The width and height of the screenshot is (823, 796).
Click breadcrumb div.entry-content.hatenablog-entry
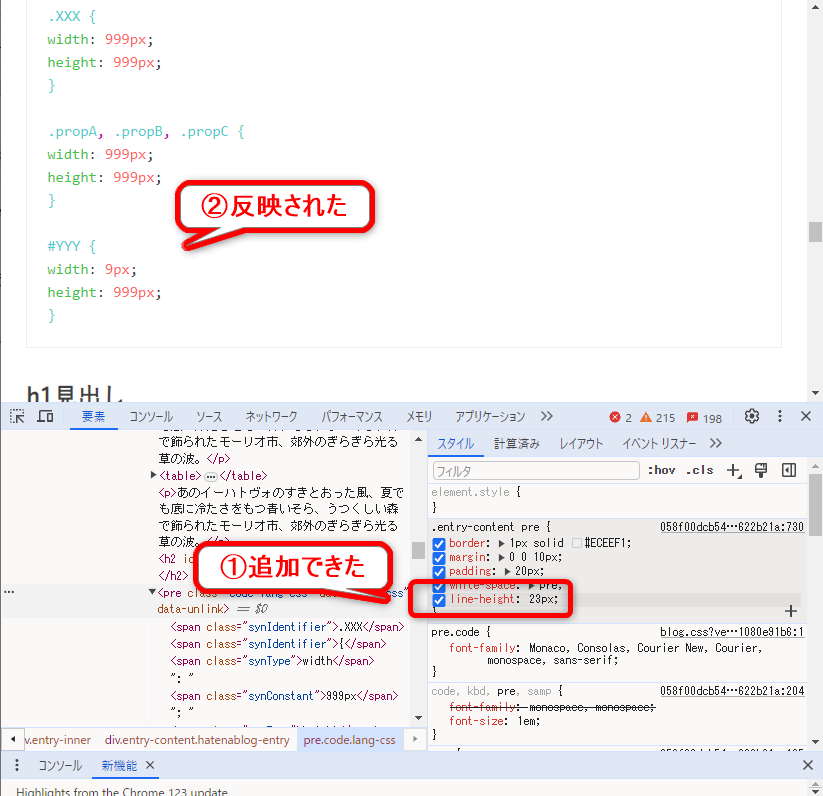coord(197,740)
